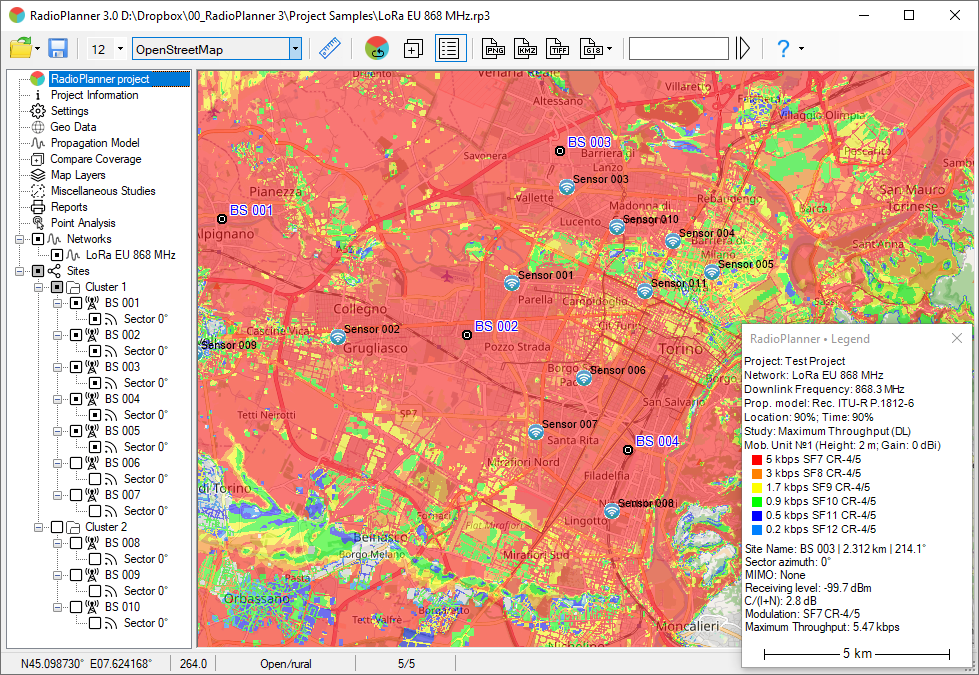Export the coverage as KMZ
The image size is (979, 675).
pyautogui.click(x=526, y=48)
